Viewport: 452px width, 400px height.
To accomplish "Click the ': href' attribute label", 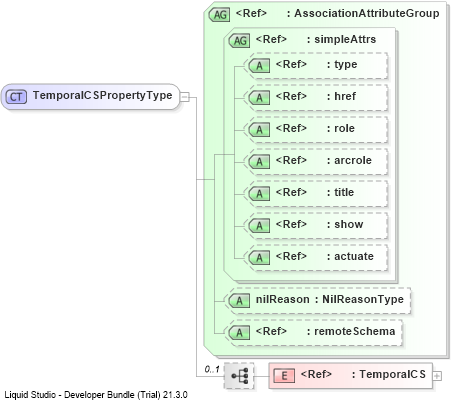I will point(341,96).
